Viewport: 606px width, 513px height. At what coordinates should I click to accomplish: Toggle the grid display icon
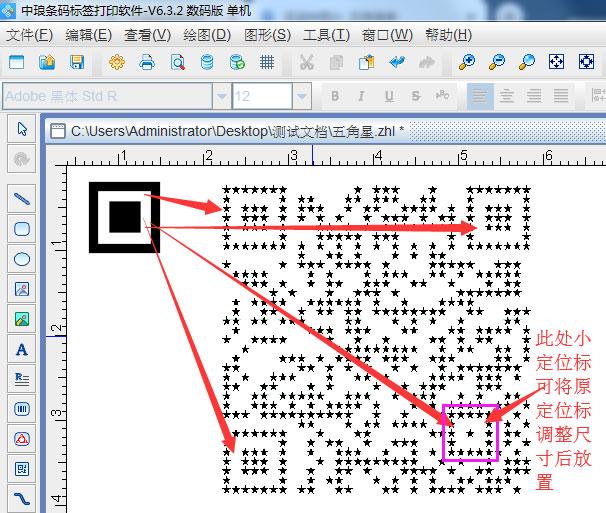tap(267, 62)
